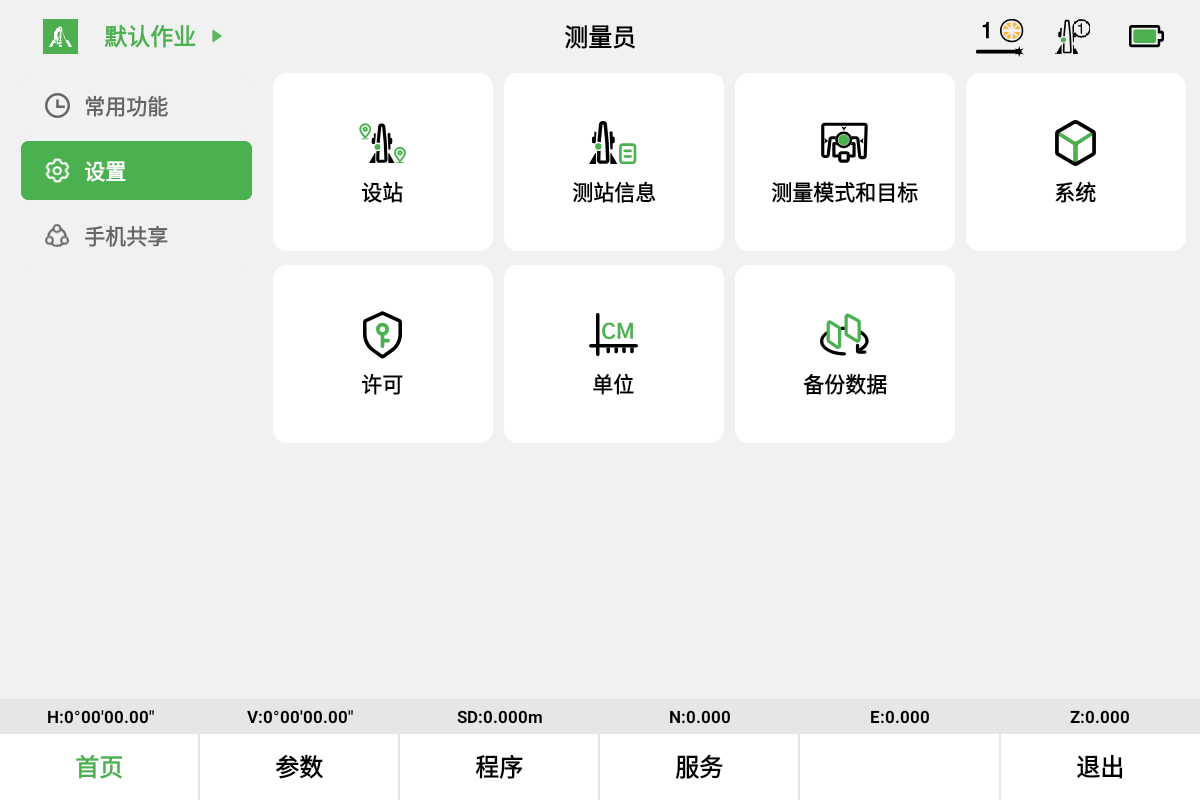
Task: Open the 测站信息 station info icon
Action: [x=613, y=143]
